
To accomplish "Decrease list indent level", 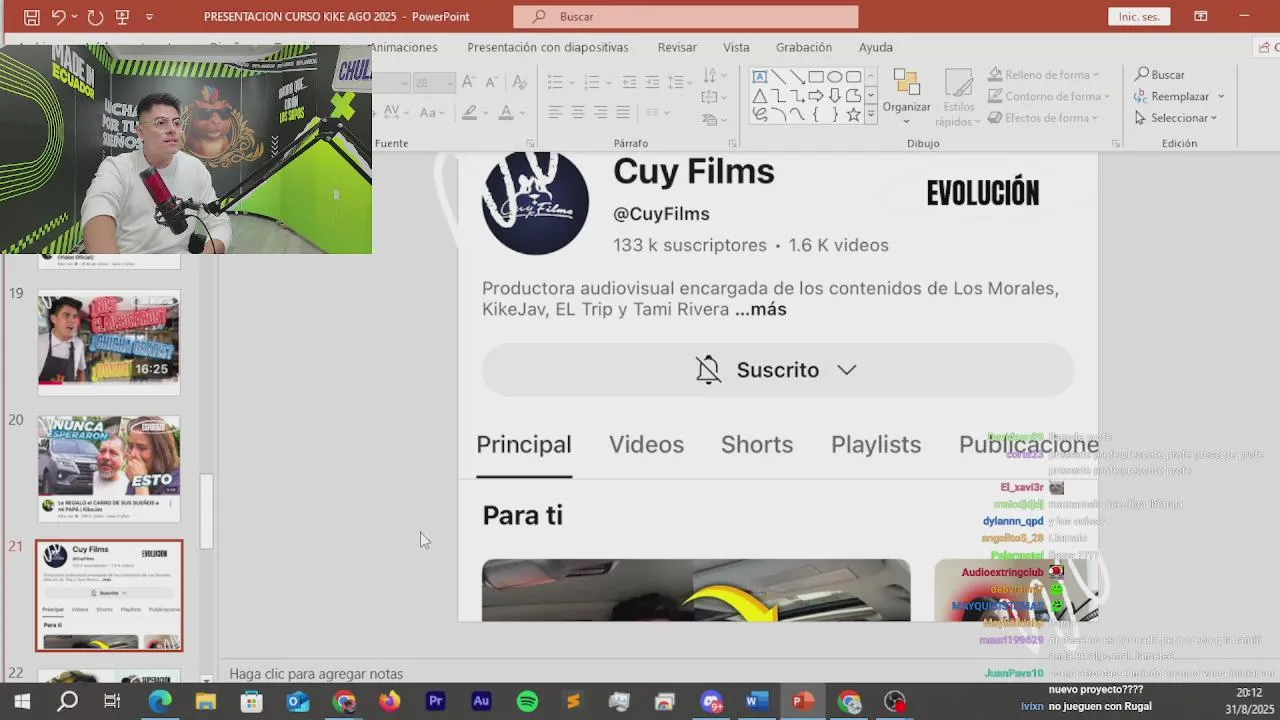I will 629,83.
